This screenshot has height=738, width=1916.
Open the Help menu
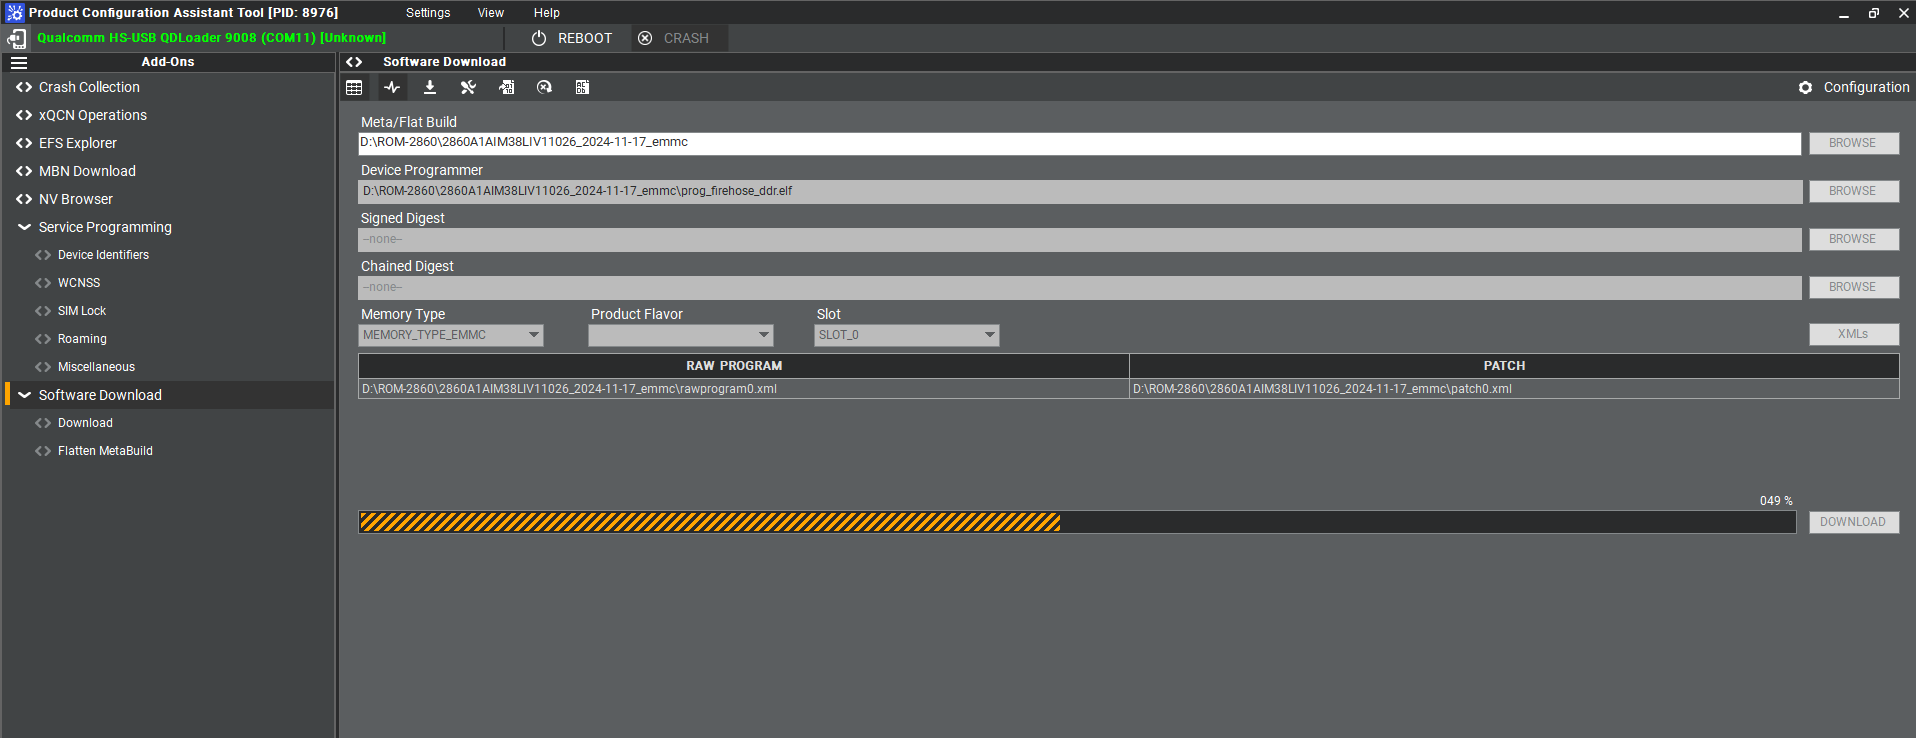(x=546, y=13)
